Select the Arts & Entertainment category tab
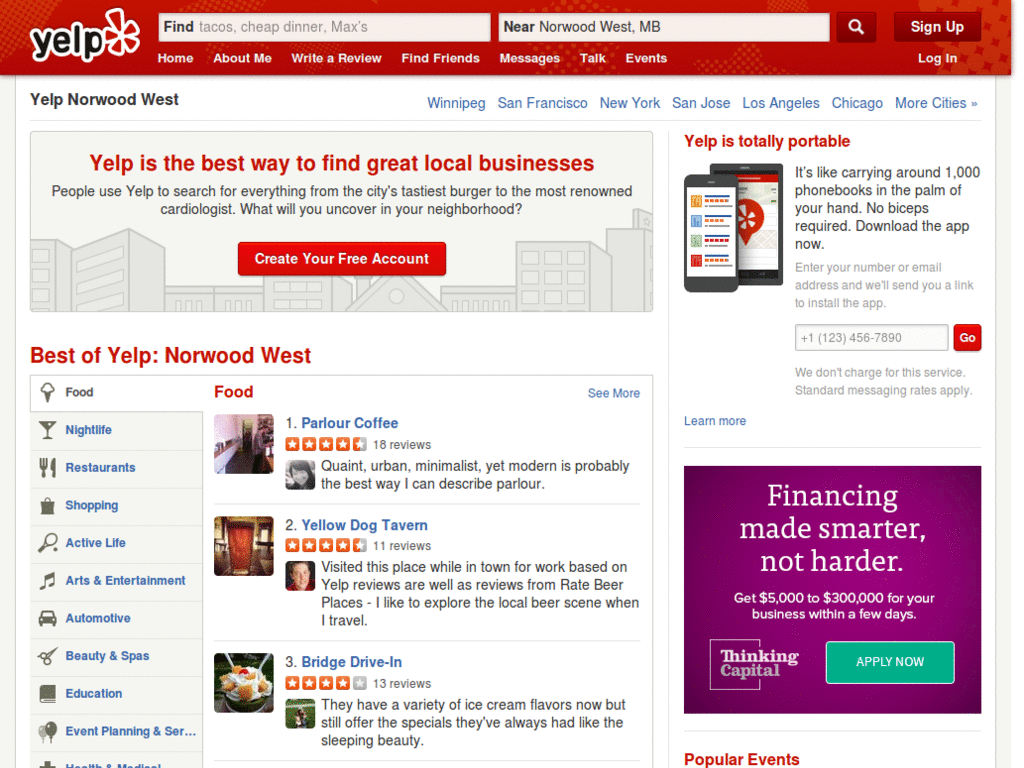This screenshot has width=1024, height=768. point(116,581)
